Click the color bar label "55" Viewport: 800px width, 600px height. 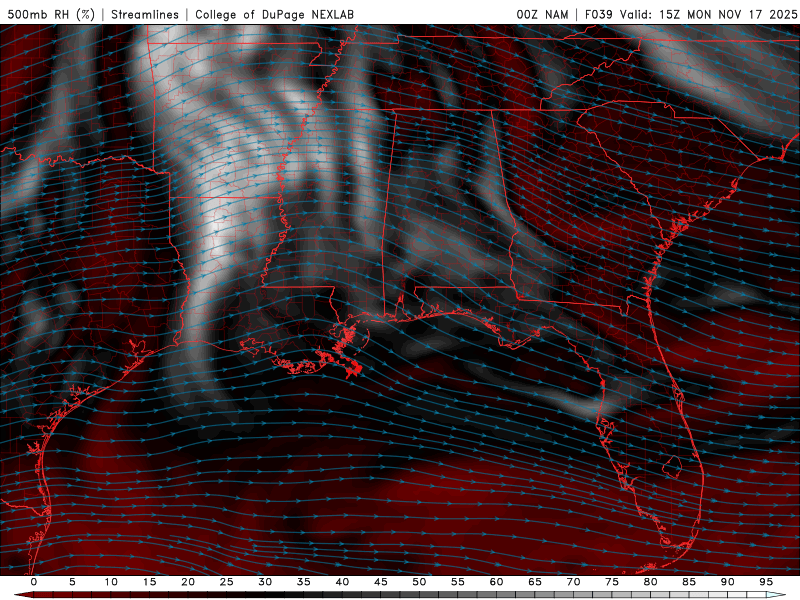click(x=458, y=582)
